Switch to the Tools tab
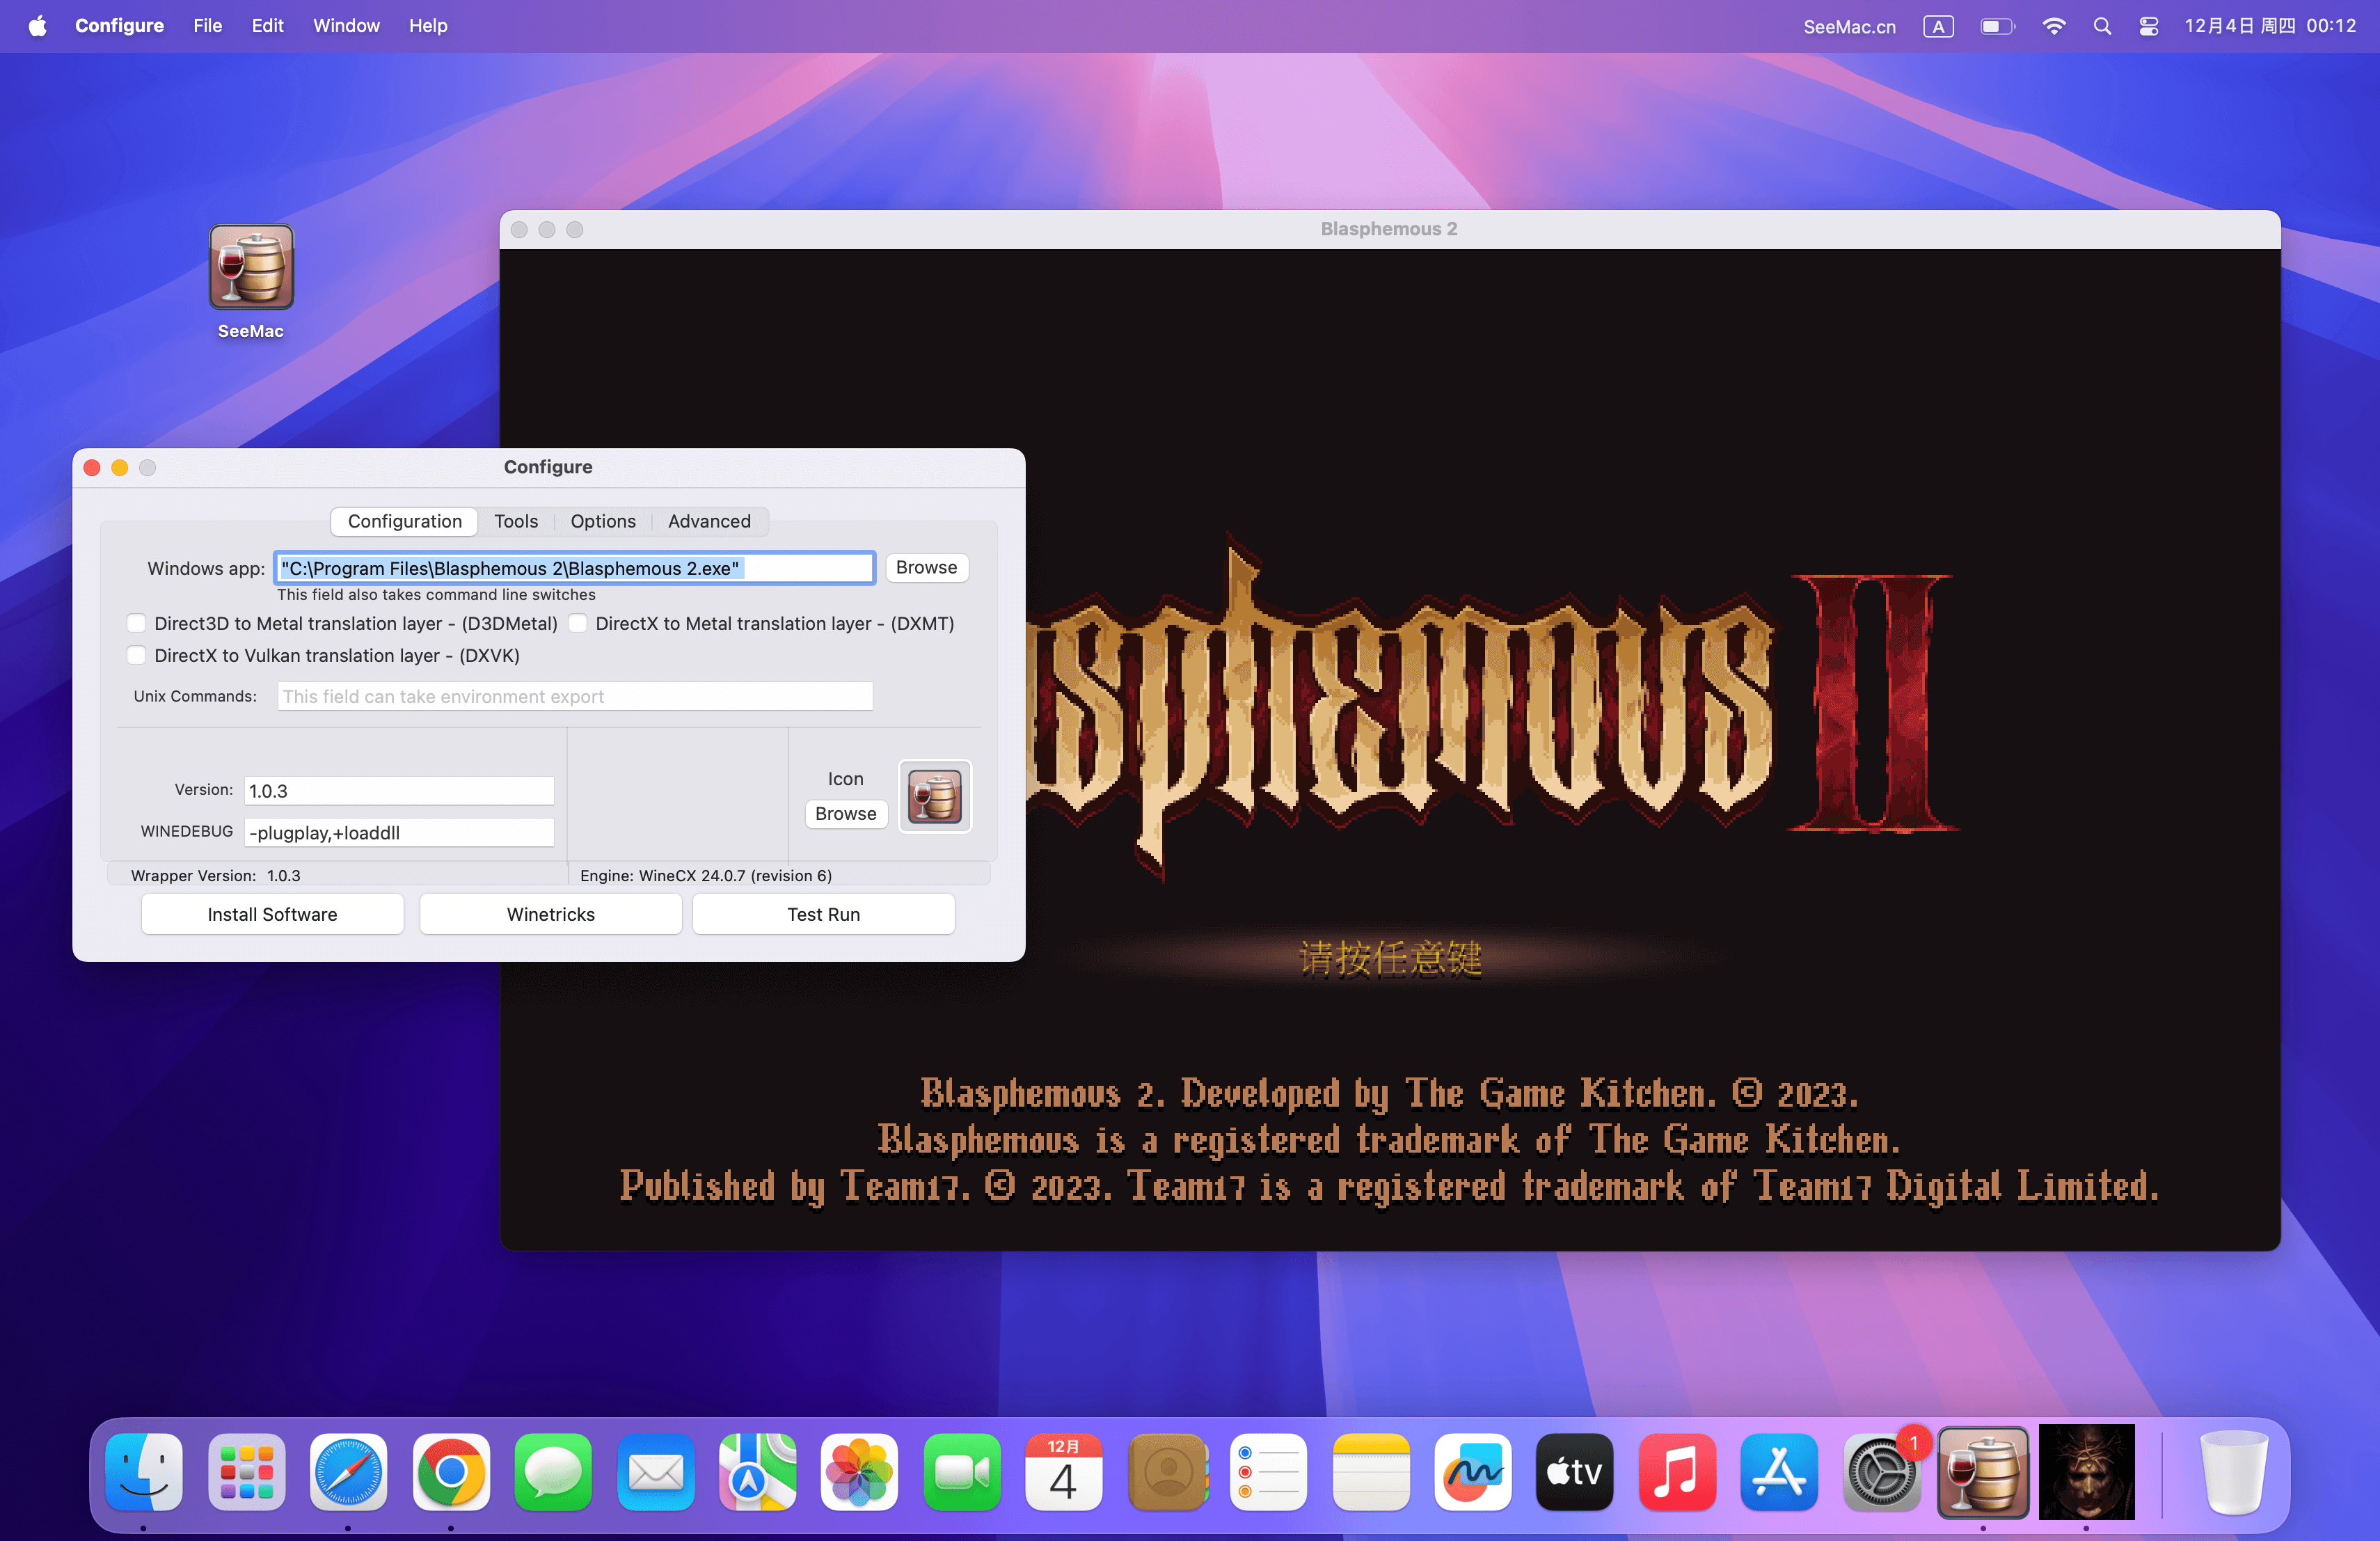 (516, 521)
